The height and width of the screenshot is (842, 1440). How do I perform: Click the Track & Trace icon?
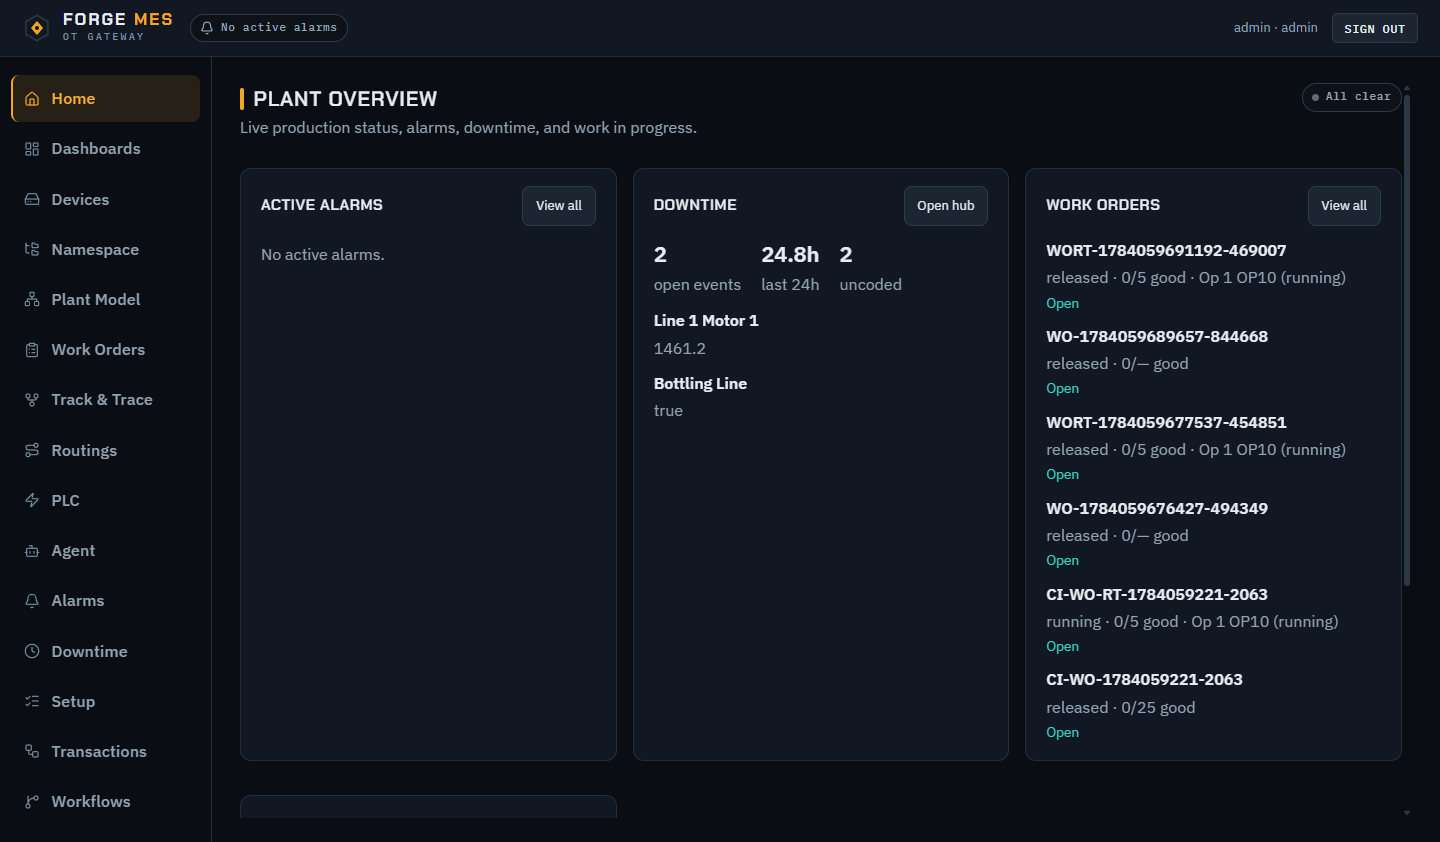tap(32, 400)
